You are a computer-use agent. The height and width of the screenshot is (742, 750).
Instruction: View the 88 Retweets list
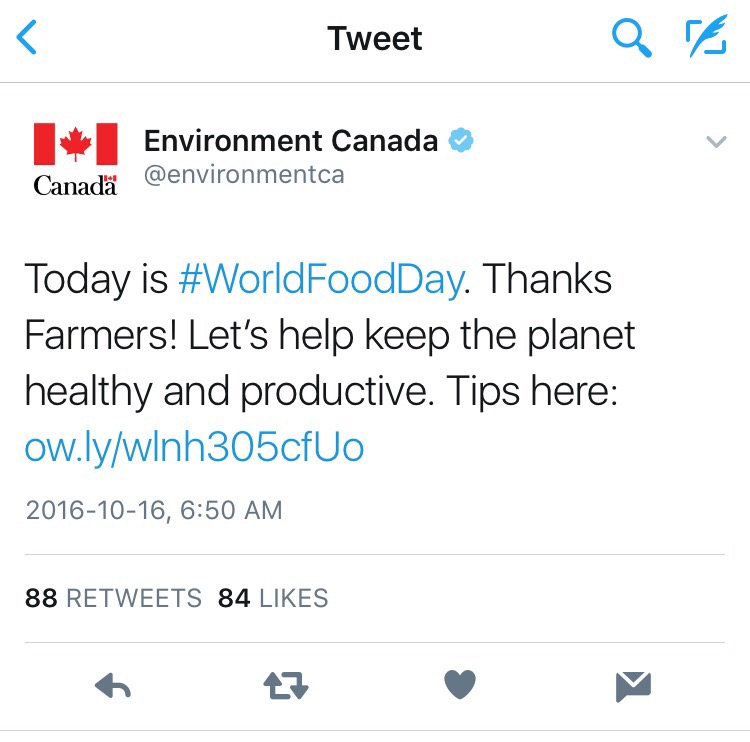tap(113, 598)
